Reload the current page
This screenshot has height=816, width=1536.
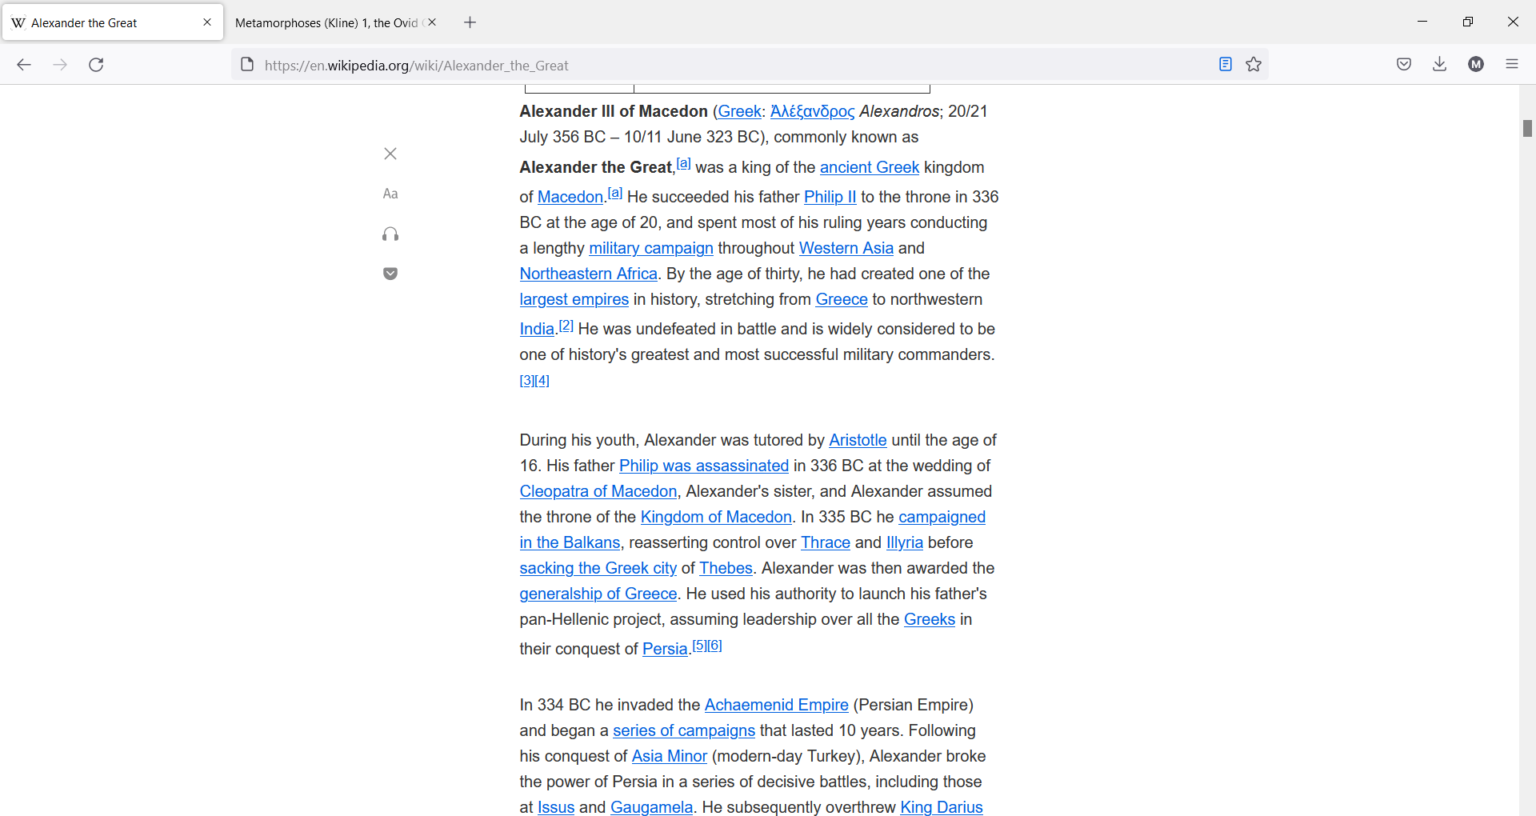point(96,64)
